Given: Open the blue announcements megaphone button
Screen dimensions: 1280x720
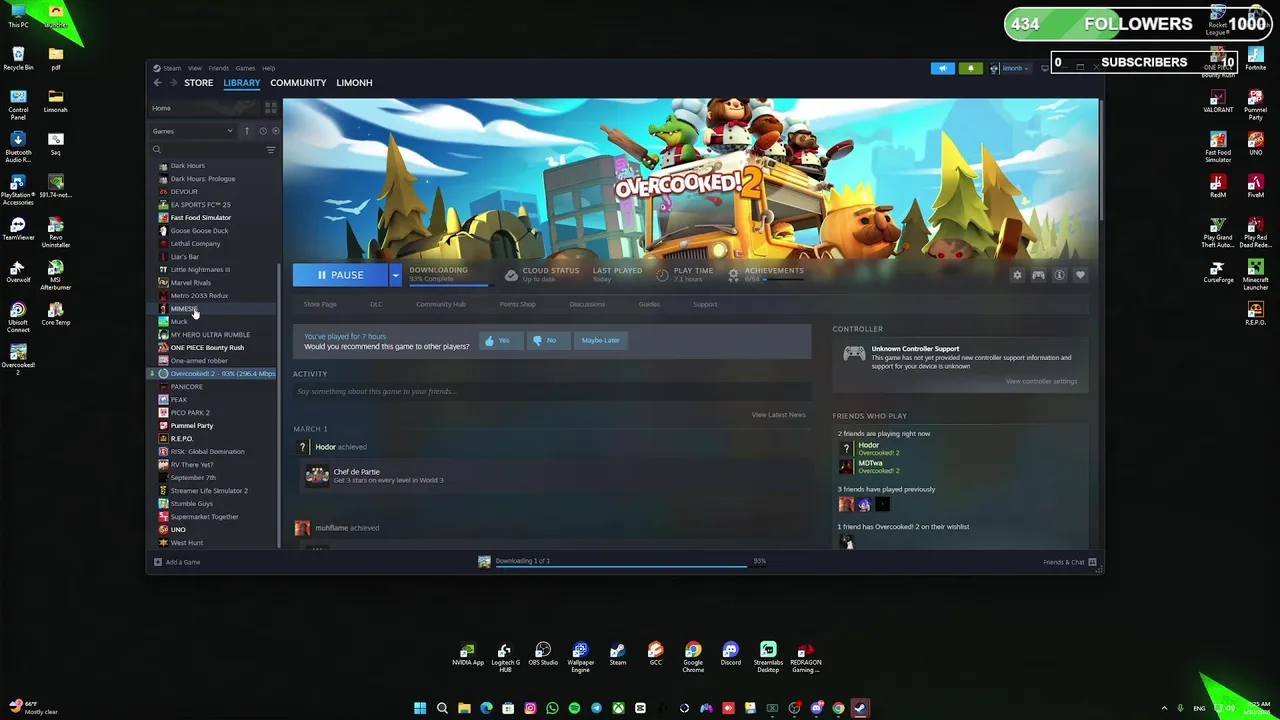Looking at the screenshot, I should click(943, 69).
